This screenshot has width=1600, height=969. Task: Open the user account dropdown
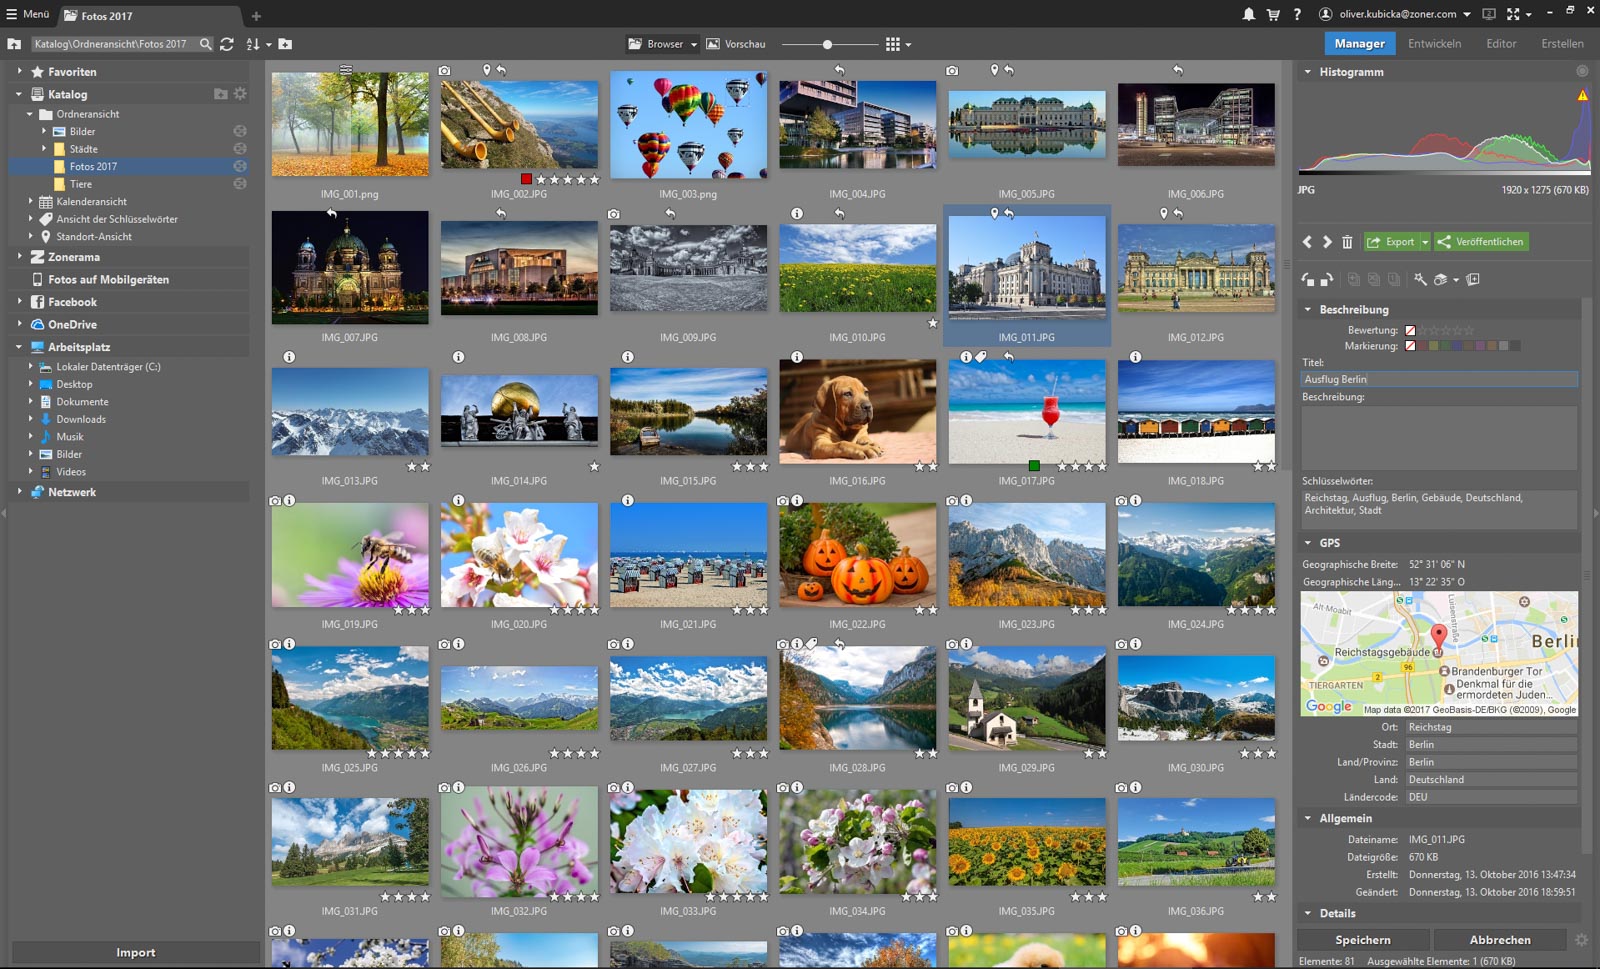click(x=1467, y=15)
